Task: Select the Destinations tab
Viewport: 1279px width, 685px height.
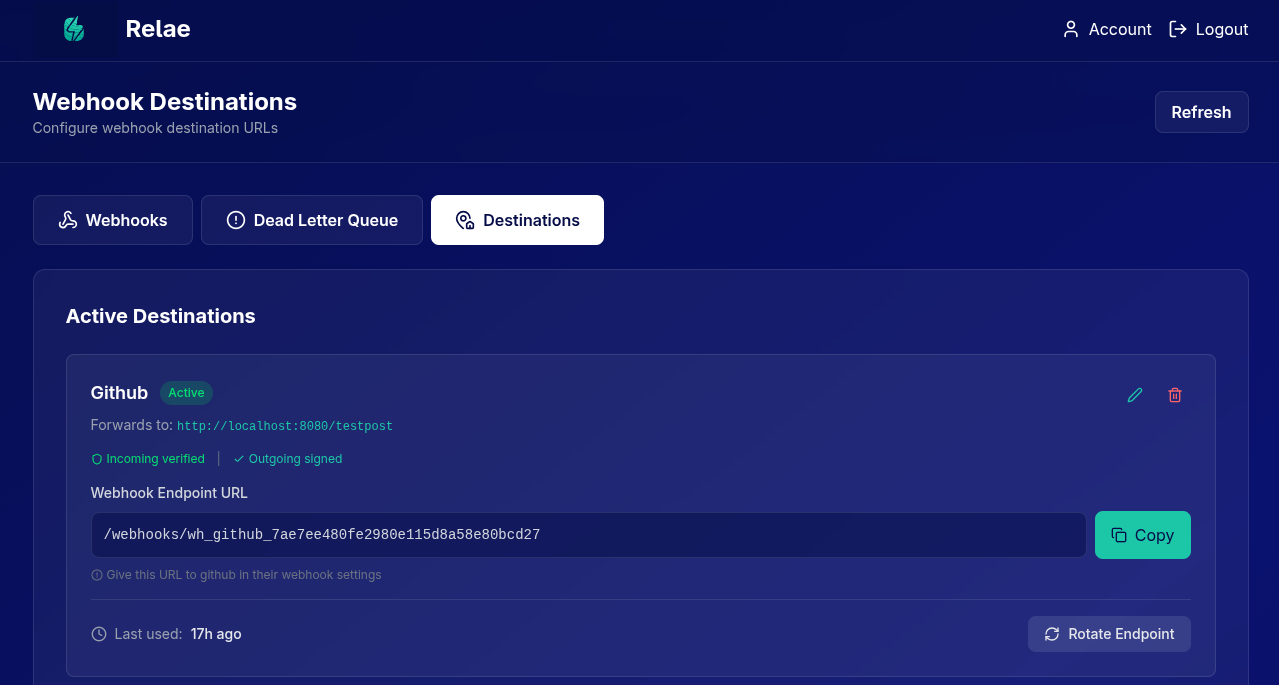Action: pos(517,220)
